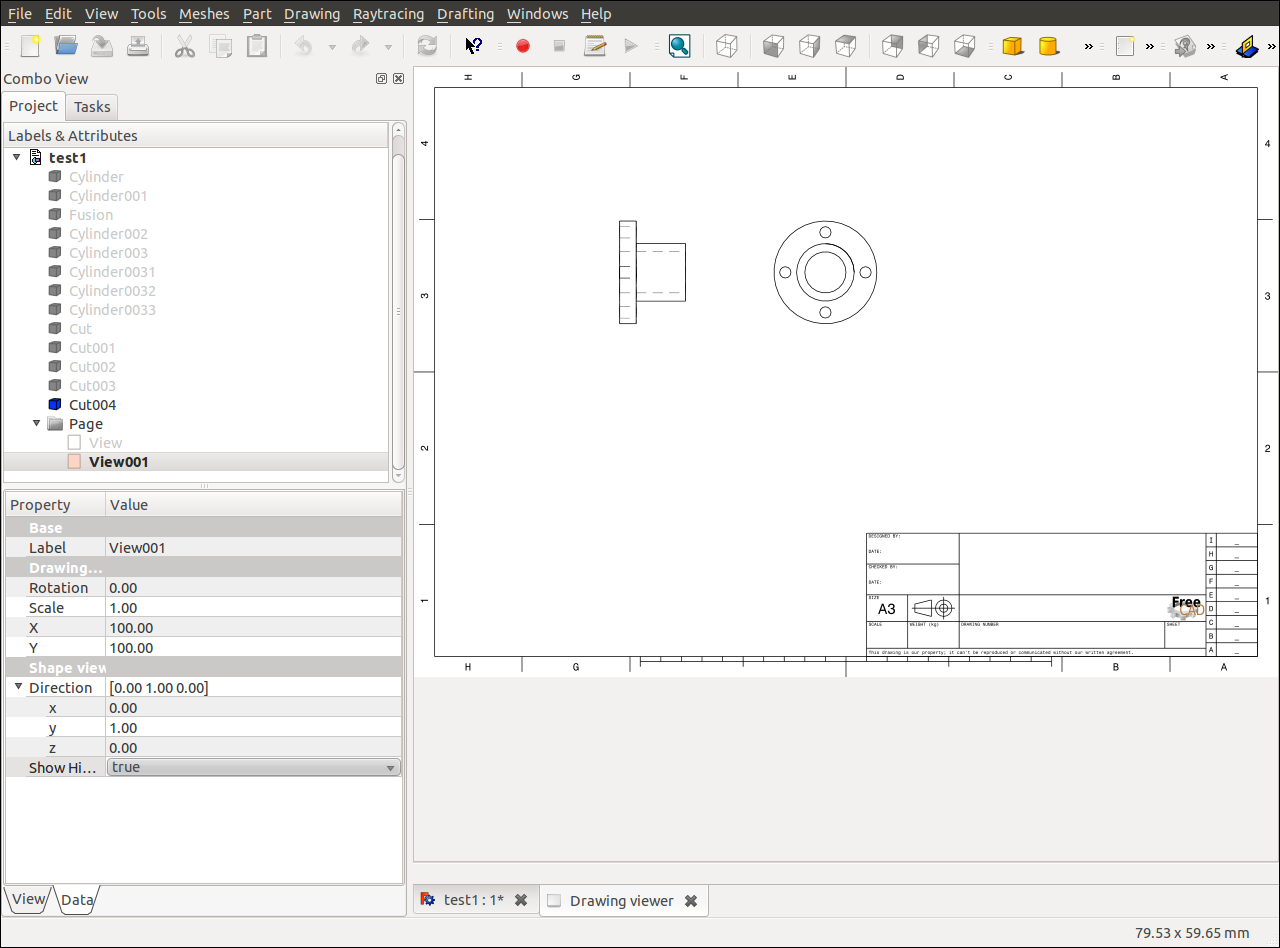Float the Combo View panel
The width and height of the screenshot is (1280, 948).
(x=381, y=79)
